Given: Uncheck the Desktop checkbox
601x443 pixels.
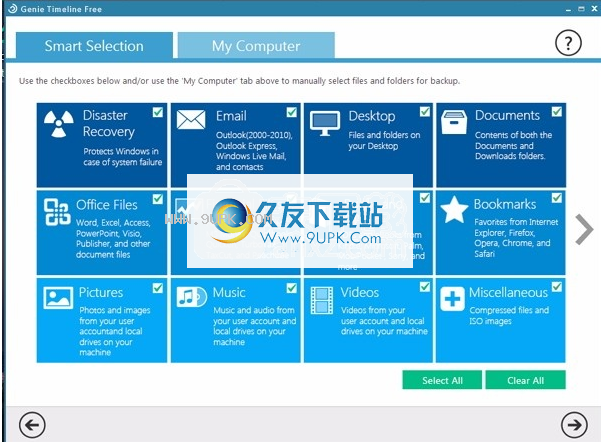Looking at the screenshot, I should [x=424, y=112].
